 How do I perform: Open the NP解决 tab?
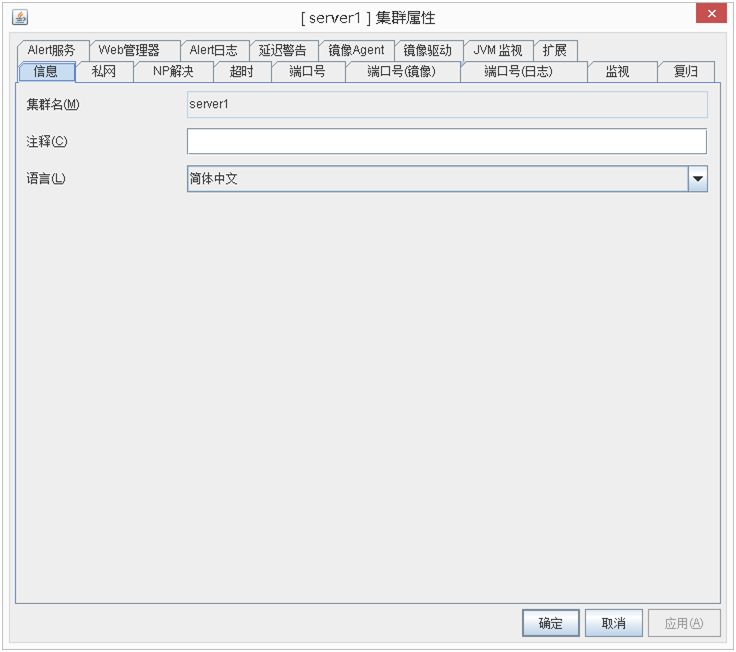point(173,72)
